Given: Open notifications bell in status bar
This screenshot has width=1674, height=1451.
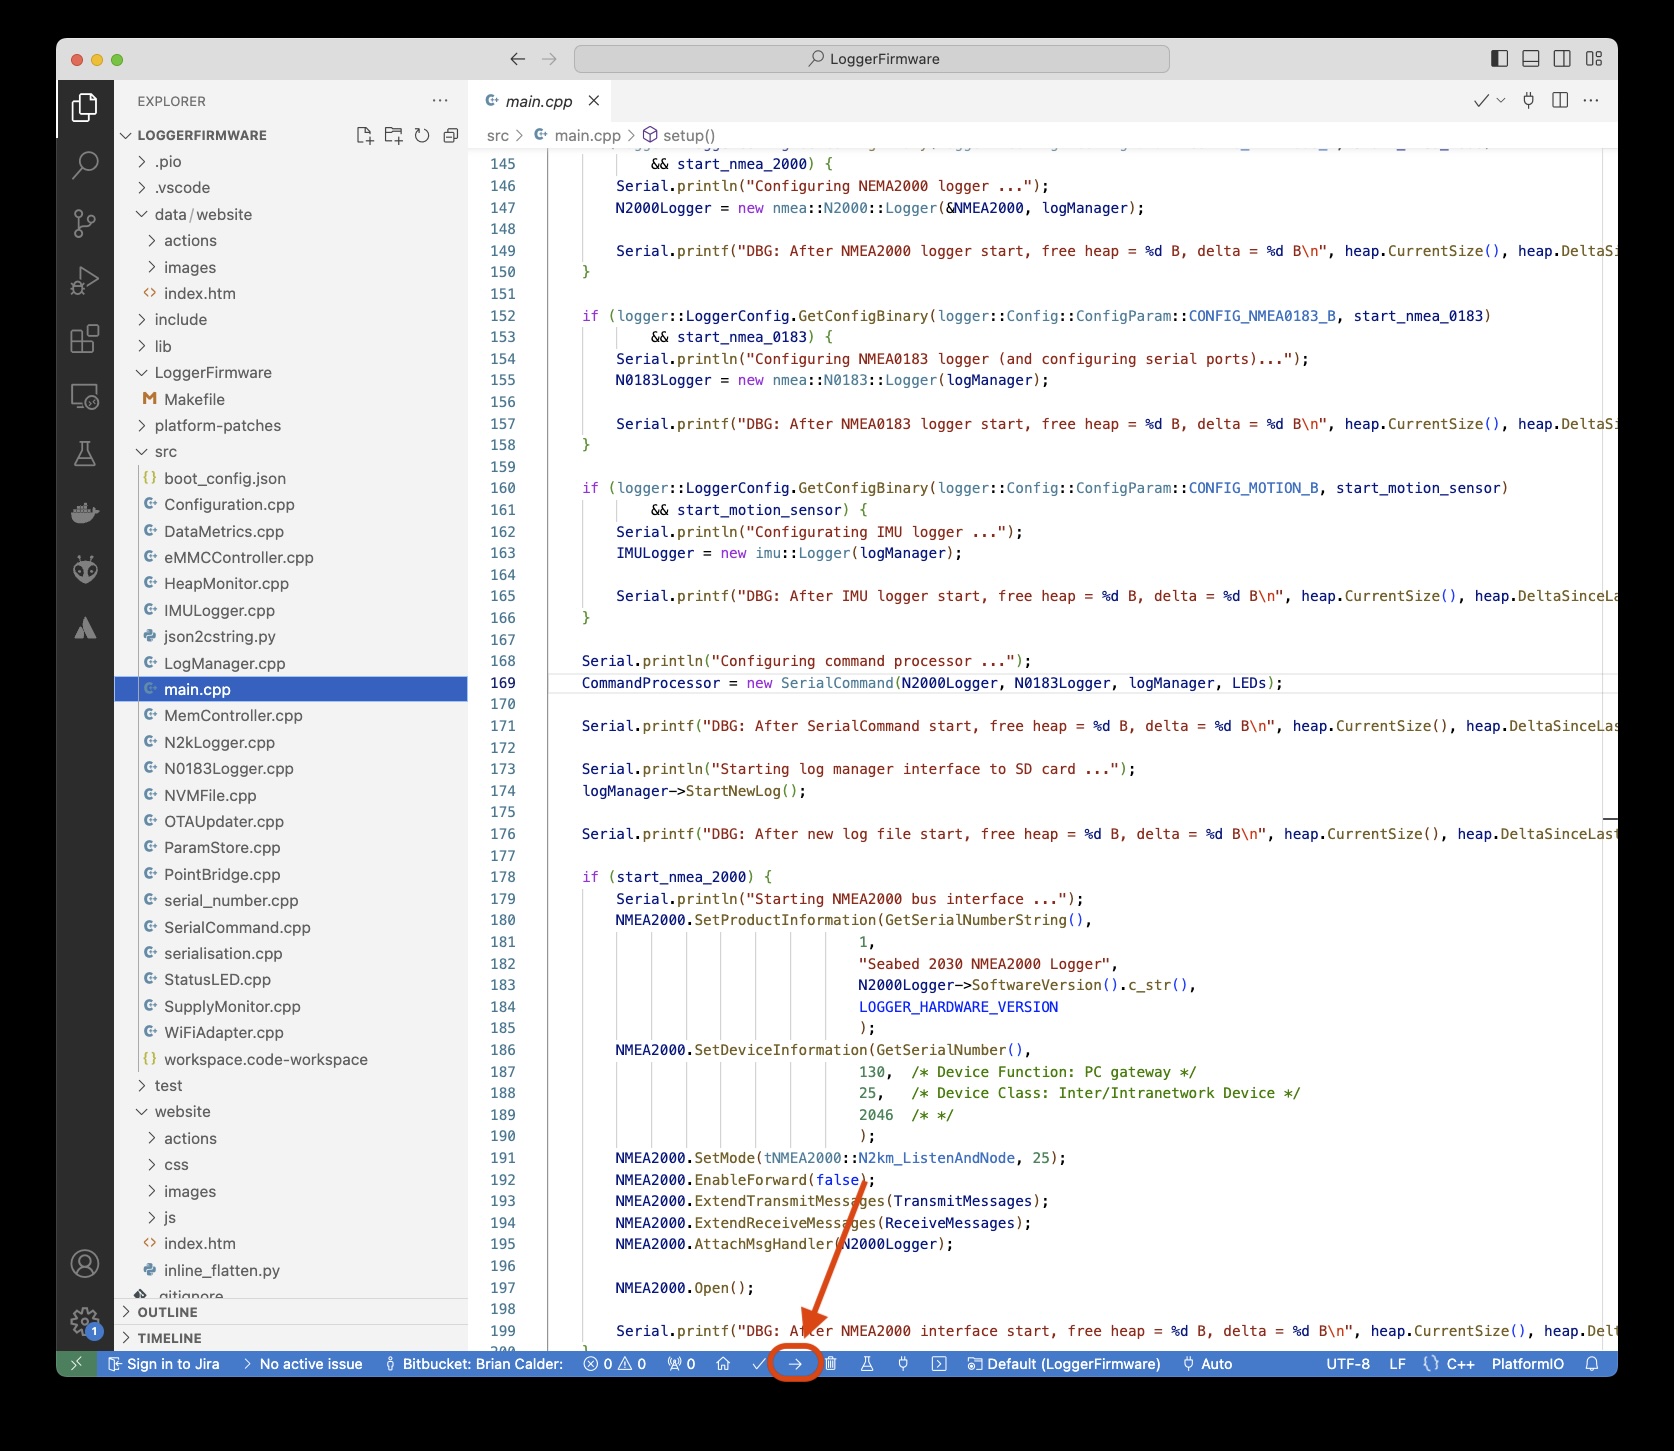Looking at the screenshot, I should (1592, 1364).
